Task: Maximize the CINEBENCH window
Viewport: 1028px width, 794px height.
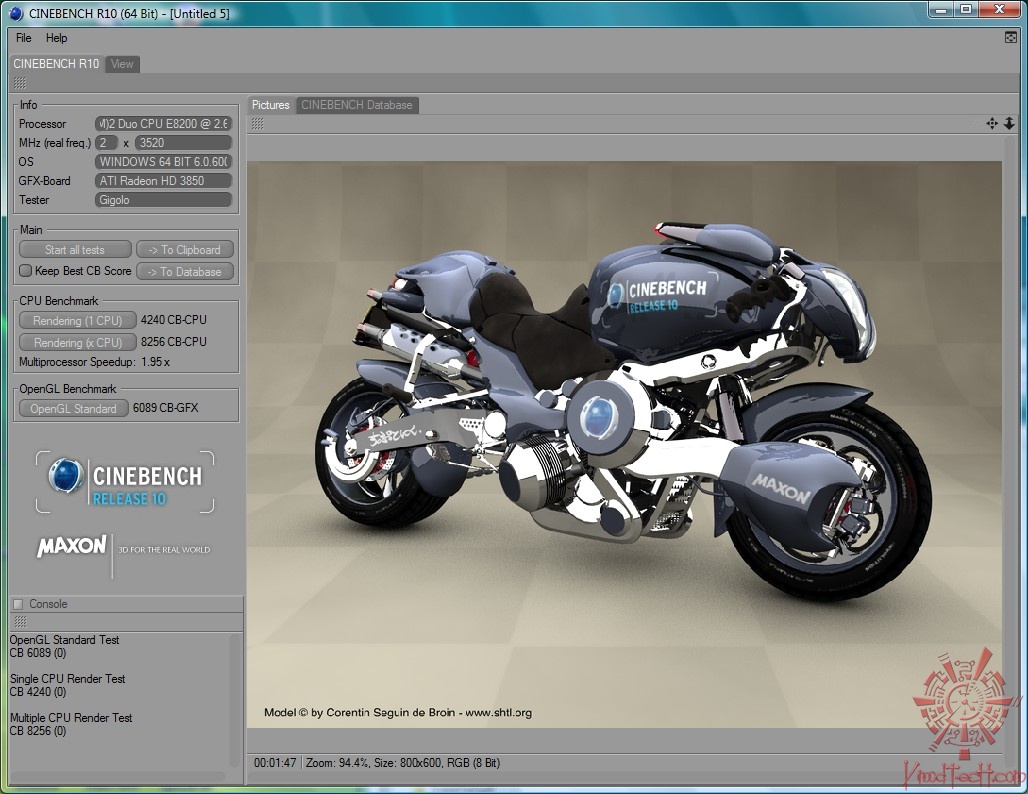Action: 966,9
